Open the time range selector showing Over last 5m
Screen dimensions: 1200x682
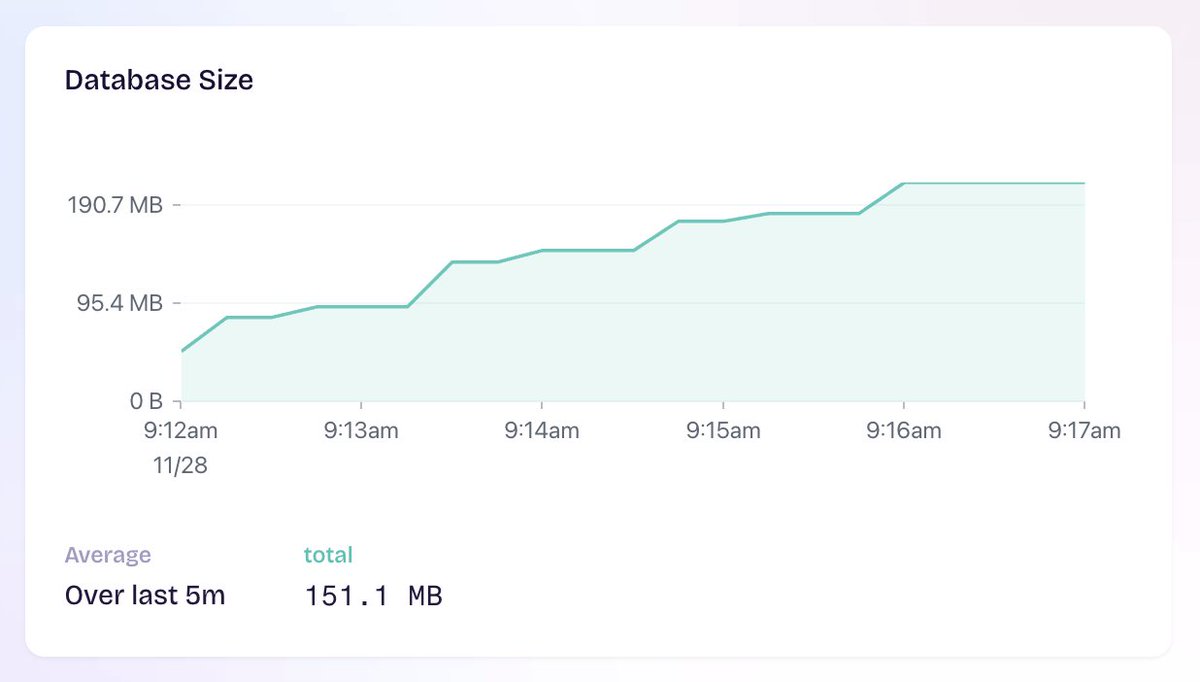coord(146,595)
